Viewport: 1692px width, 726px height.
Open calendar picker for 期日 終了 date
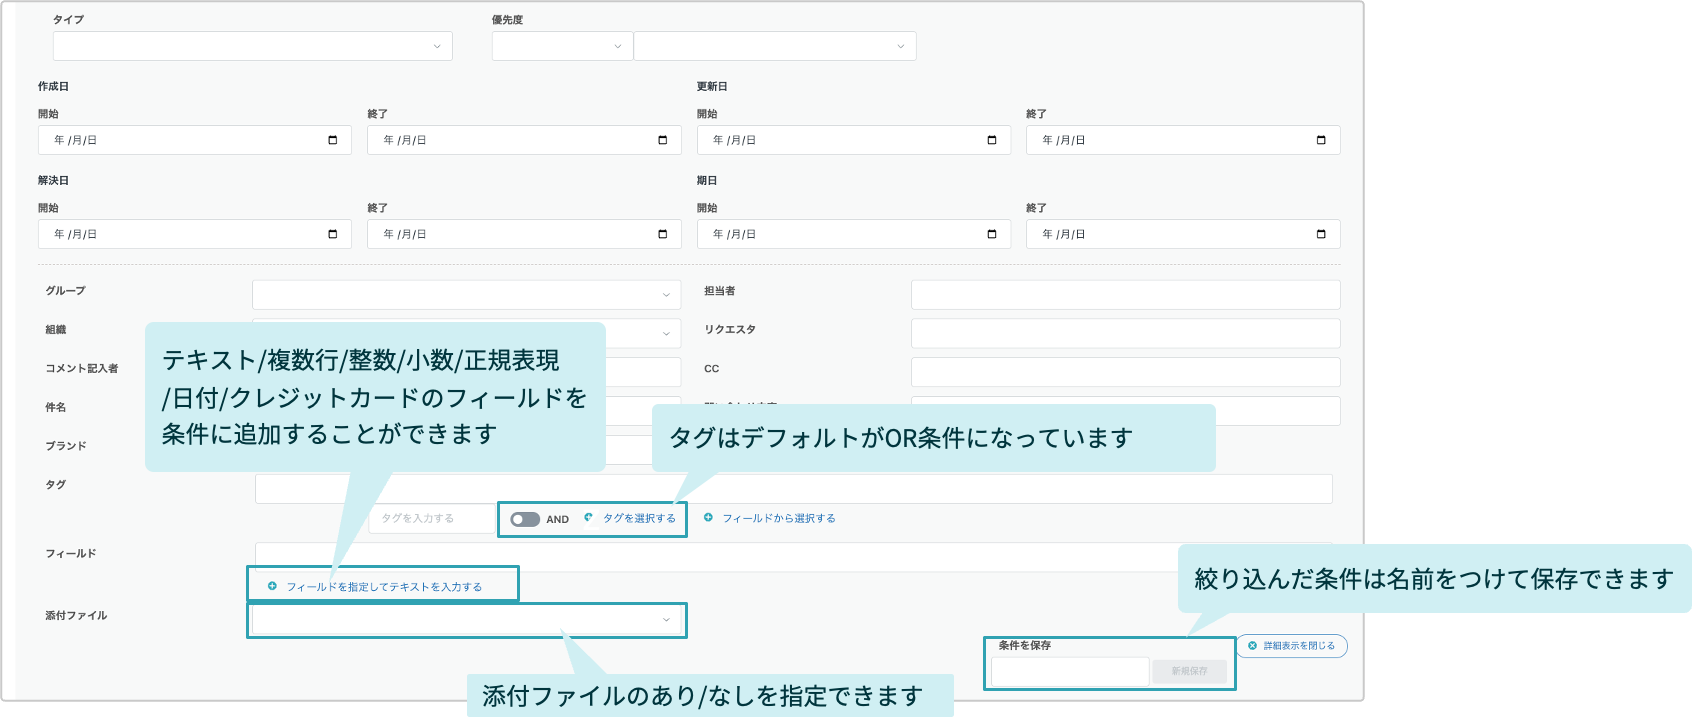click(1321, 234)
